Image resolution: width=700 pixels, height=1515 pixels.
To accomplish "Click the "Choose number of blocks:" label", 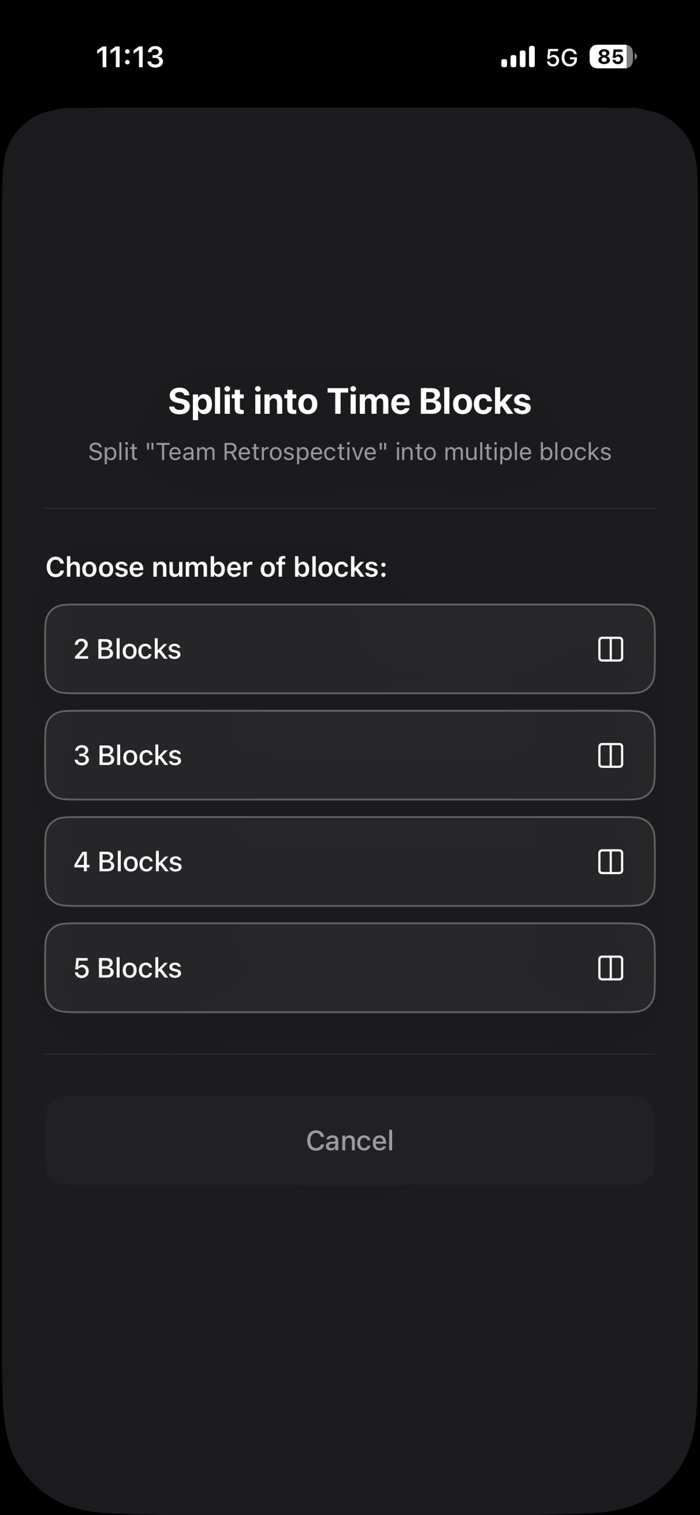I will pos(216,567).
